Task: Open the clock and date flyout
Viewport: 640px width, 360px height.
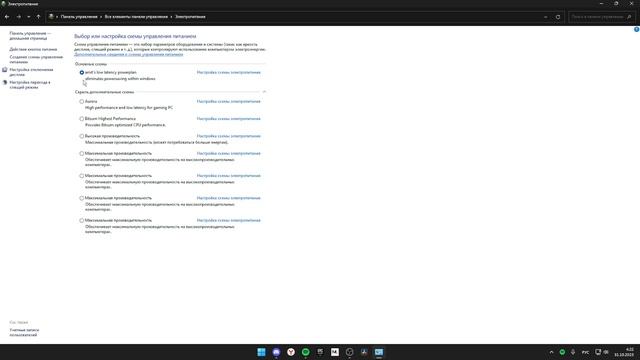Action: (625, 352)
